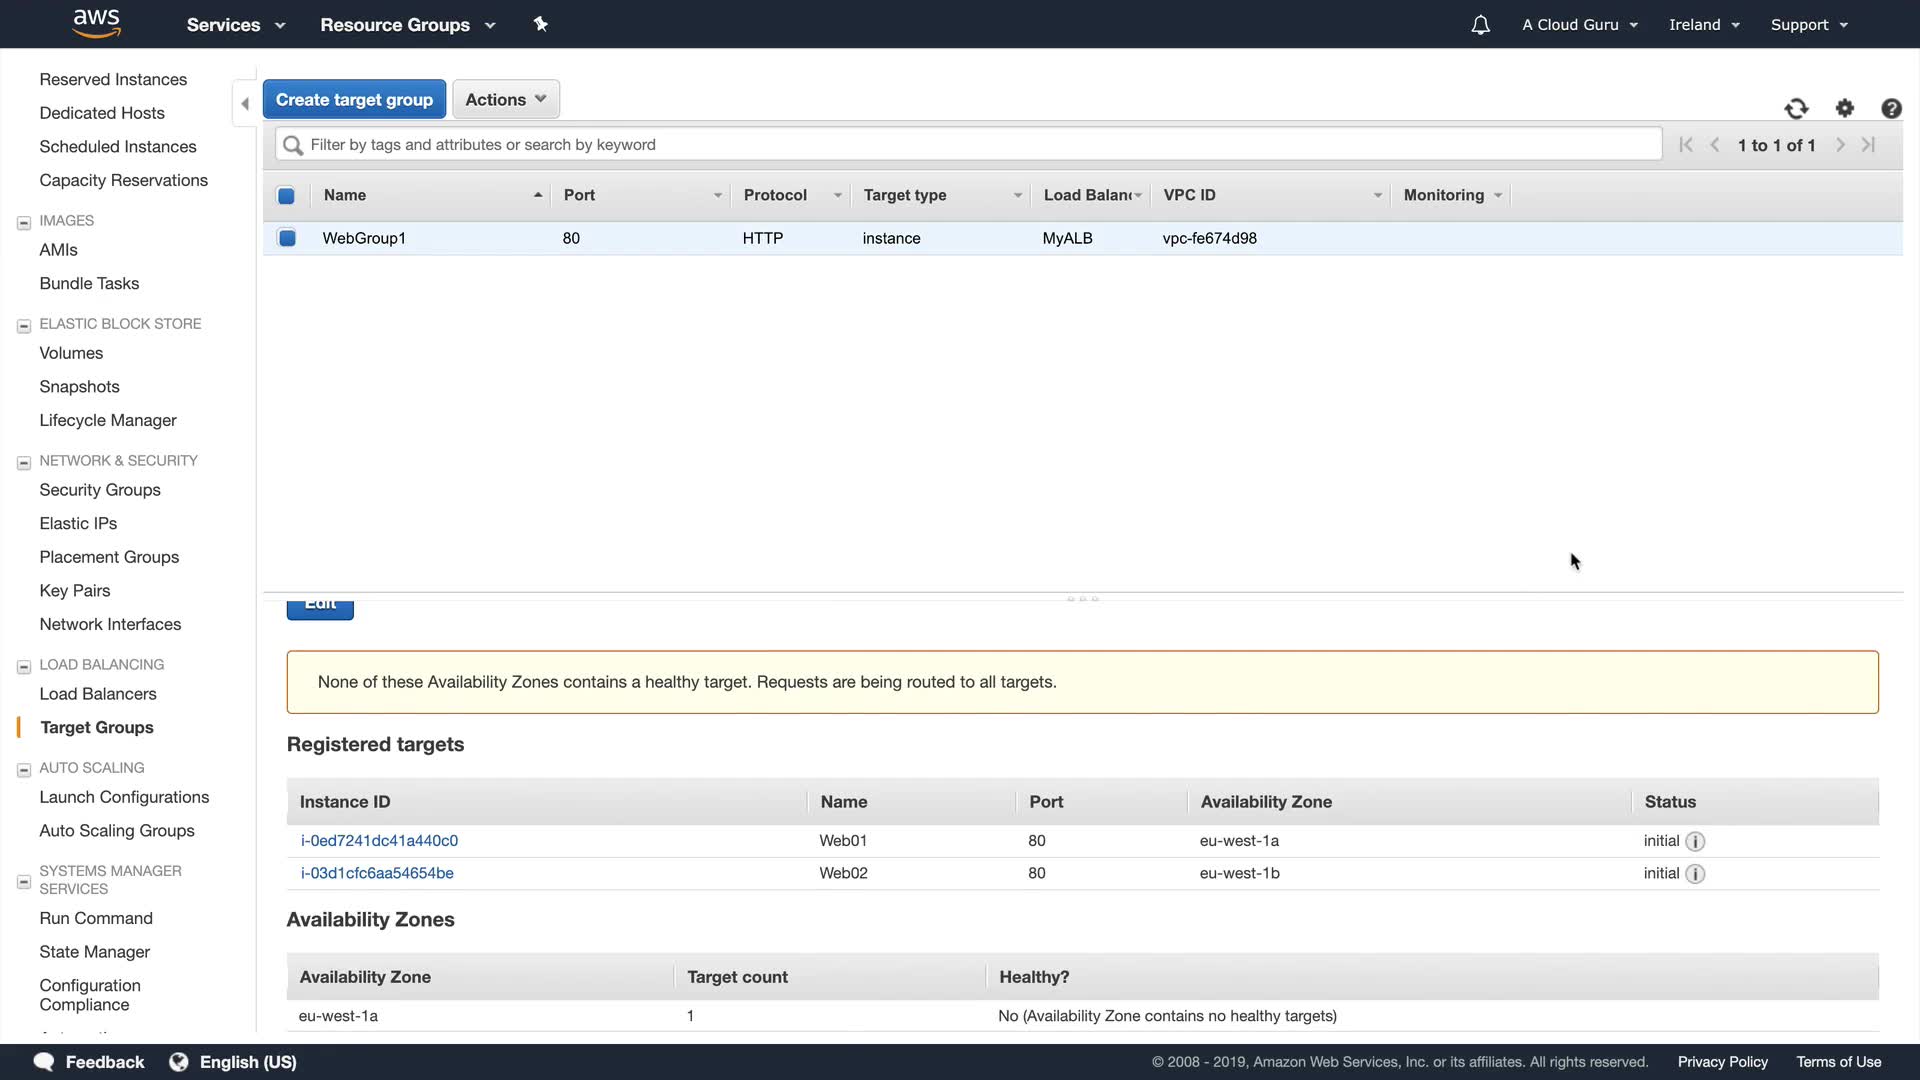Click the pin shortcut icon in the top bar
The width and height of the screenshot is (1920, 1080).
(541, 24)
